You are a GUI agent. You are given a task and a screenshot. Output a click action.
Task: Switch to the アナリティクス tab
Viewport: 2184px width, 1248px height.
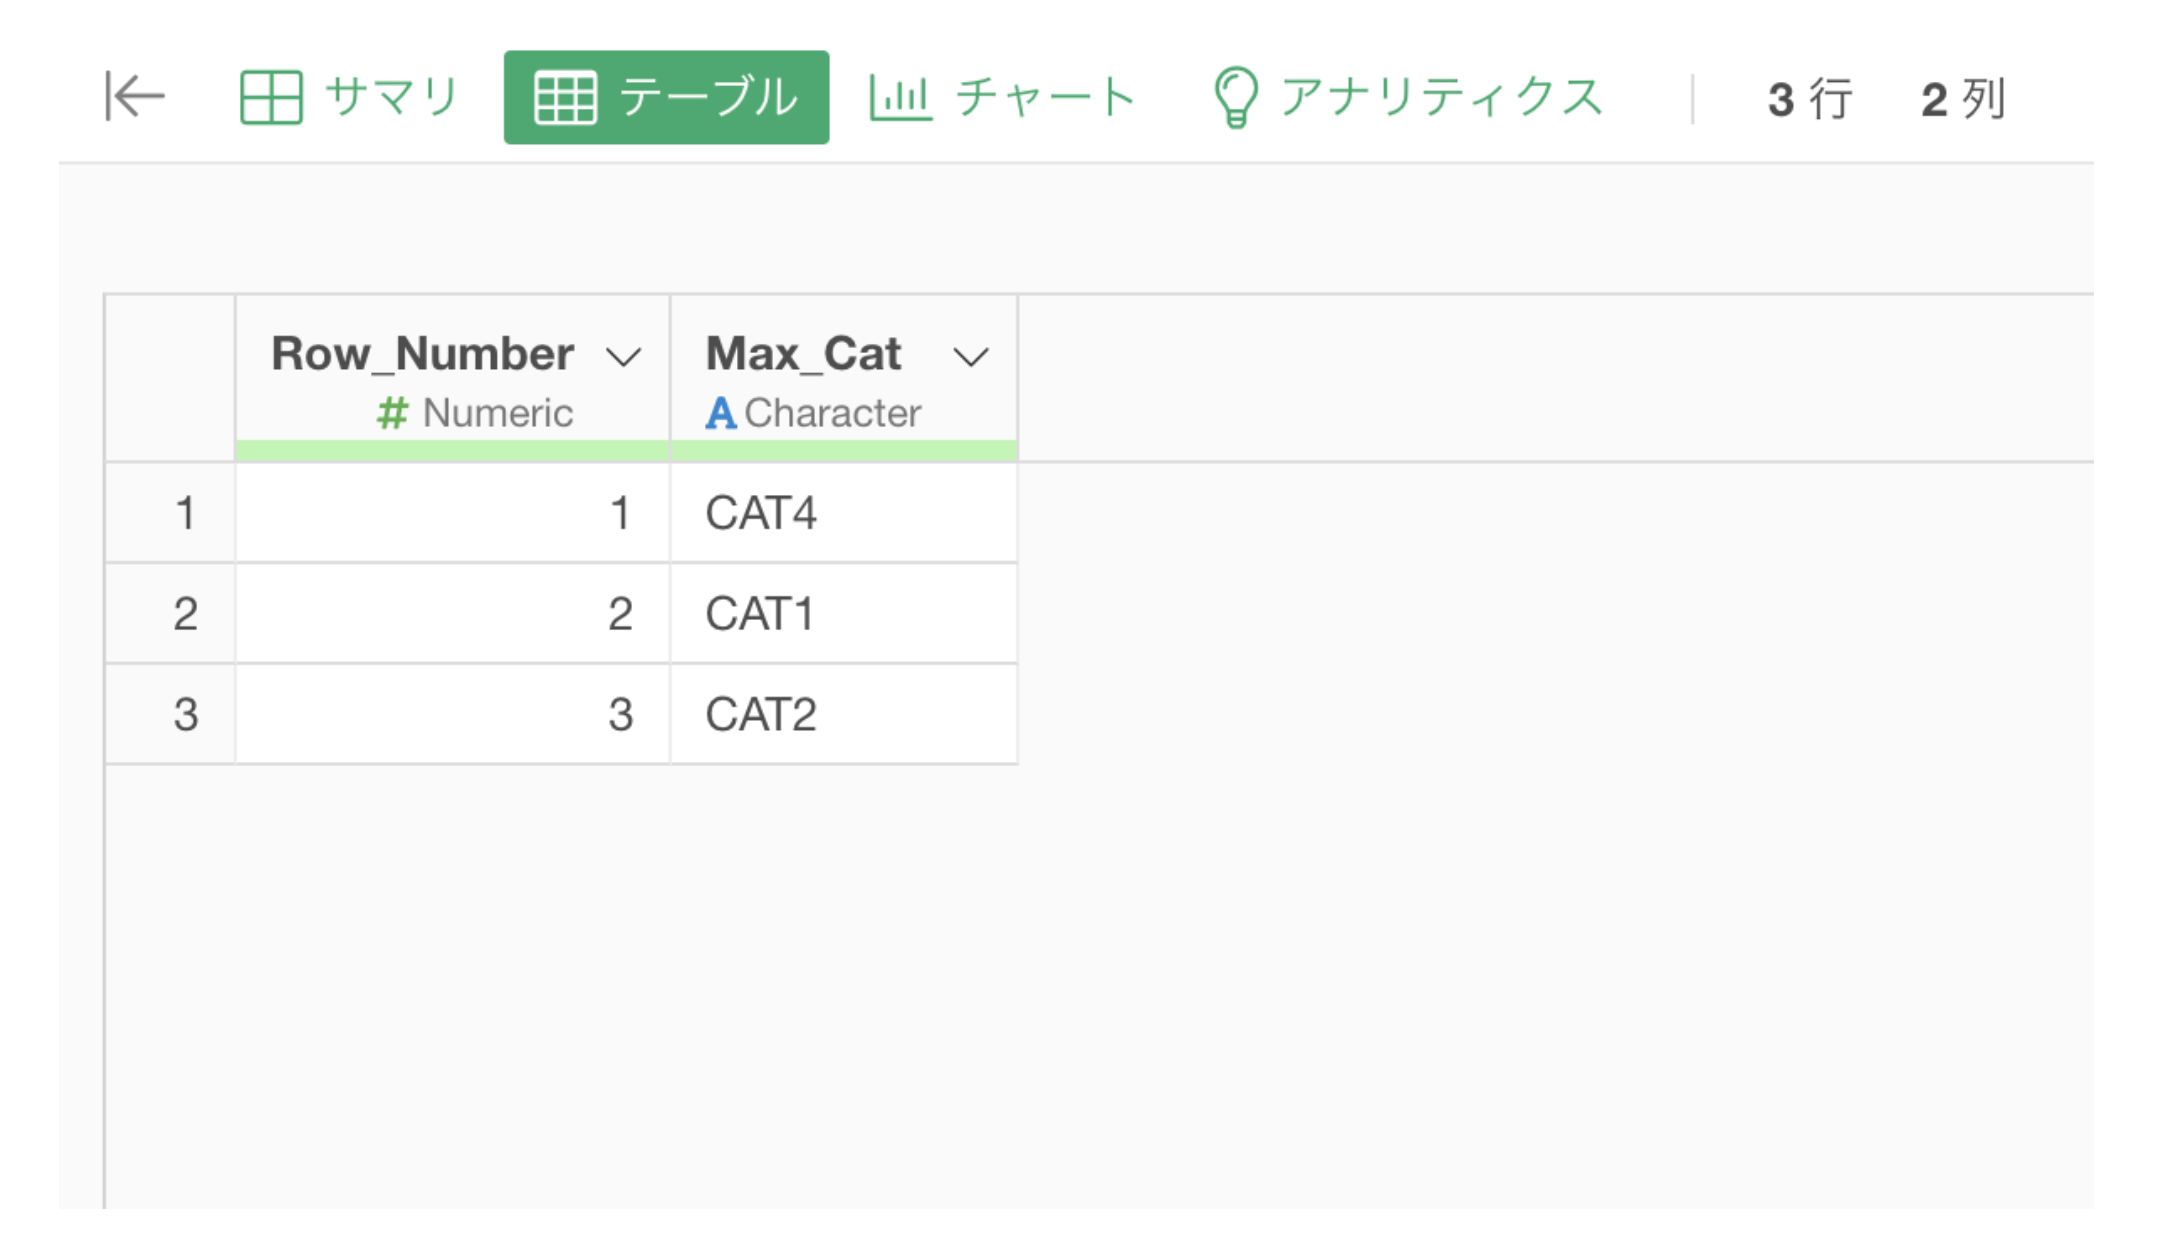click(x=1409, y=97)
